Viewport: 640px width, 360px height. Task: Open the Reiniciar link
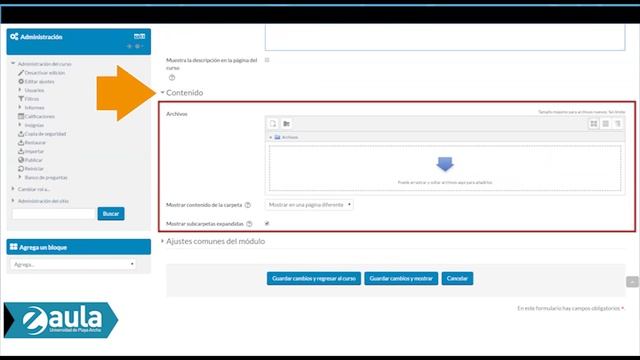pyautogui.click(x=34, y=169)
